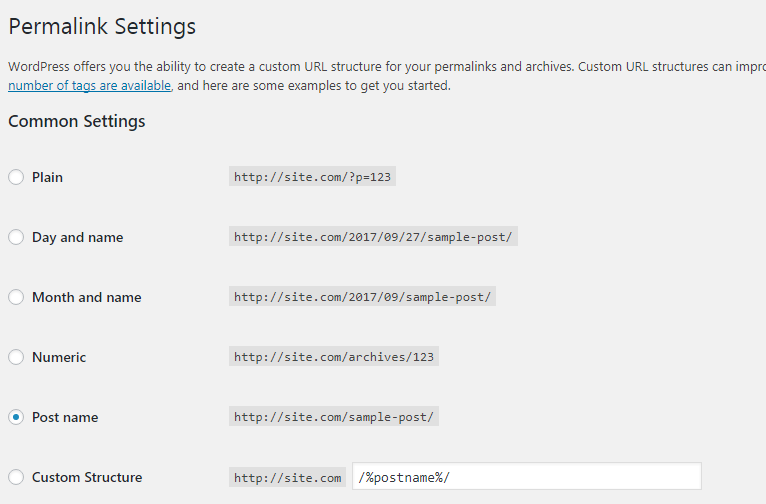
Task: Click the 'Numeric' label text
Action: tap(59, 357)
